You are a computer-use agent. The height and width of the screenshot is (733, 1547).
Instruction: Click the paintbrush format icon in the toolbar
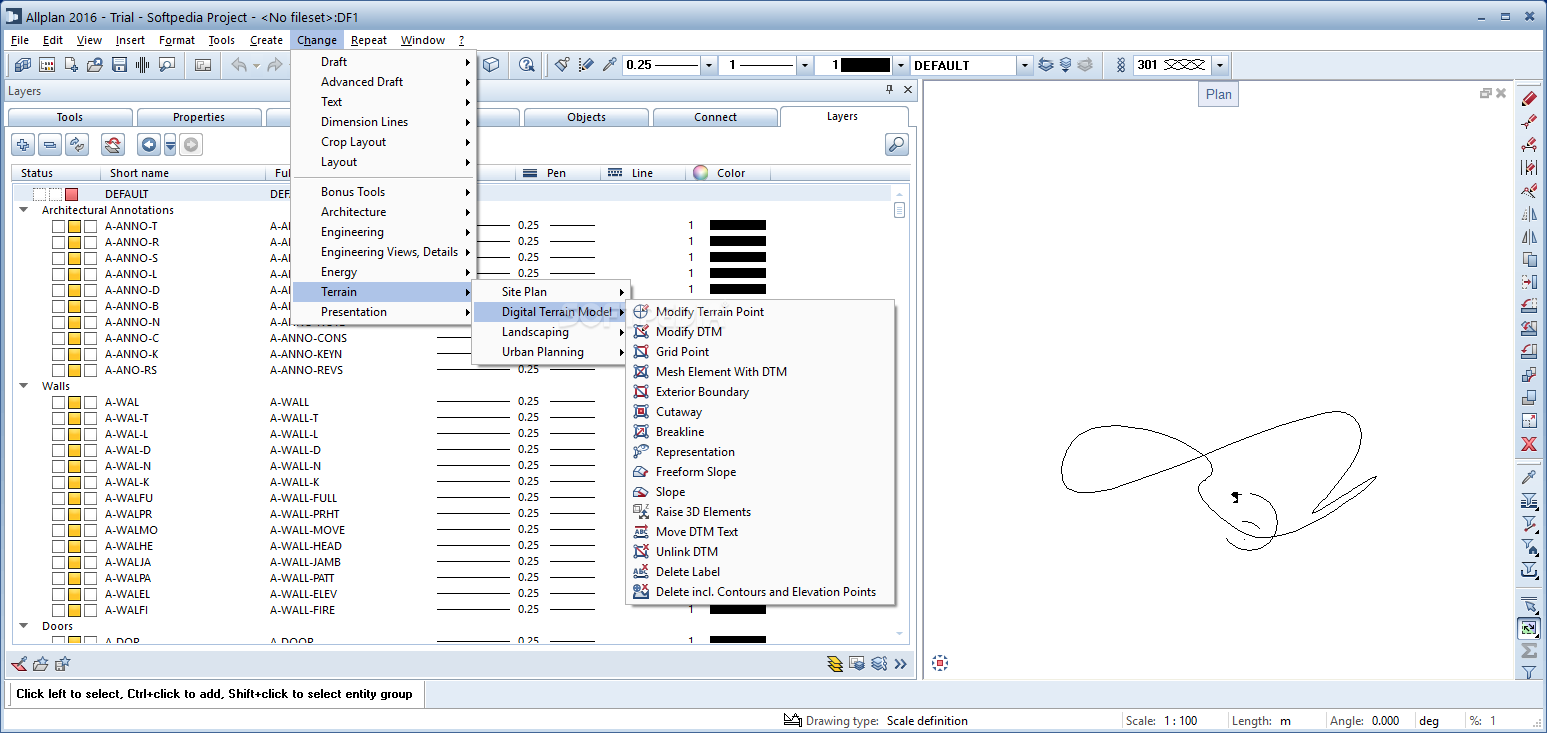coord(562,65)
